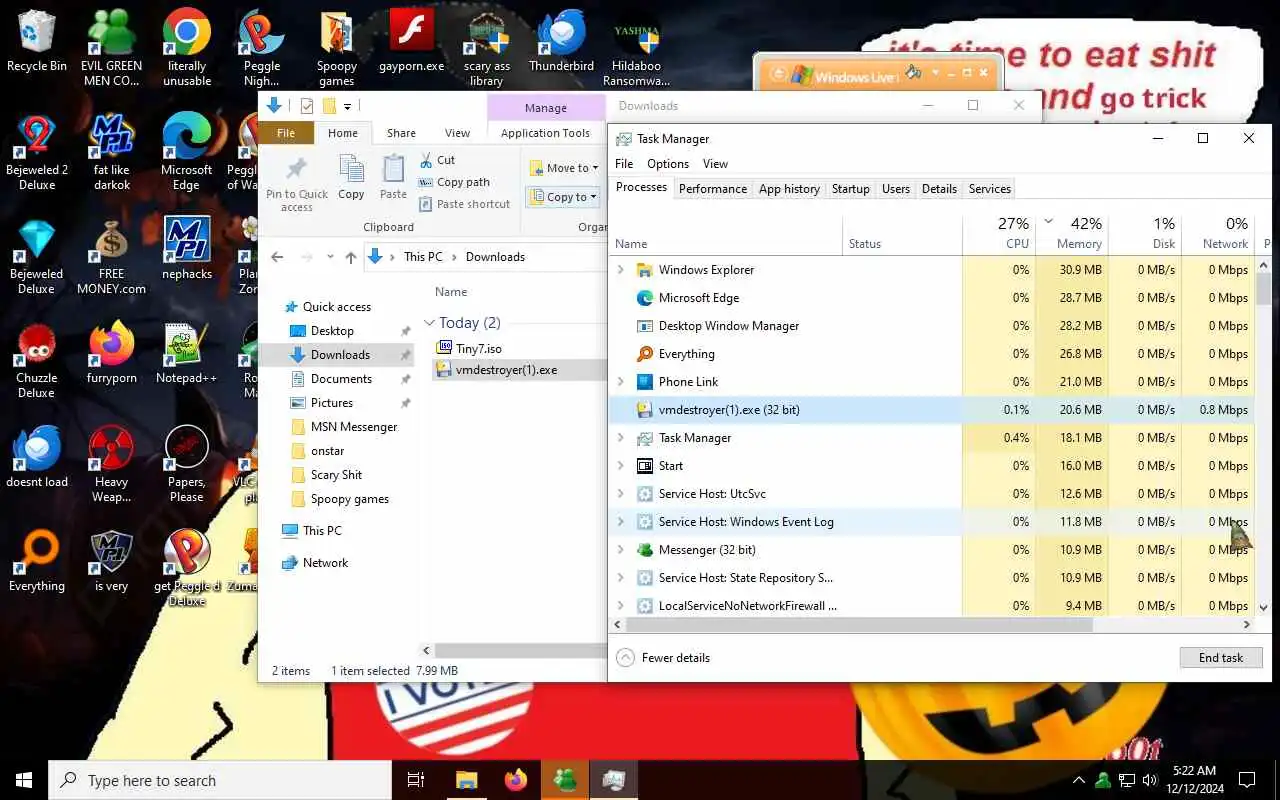1280x800 pixels.
Task: Sort processes by the CPU column
Action: (x=998, y=233)
